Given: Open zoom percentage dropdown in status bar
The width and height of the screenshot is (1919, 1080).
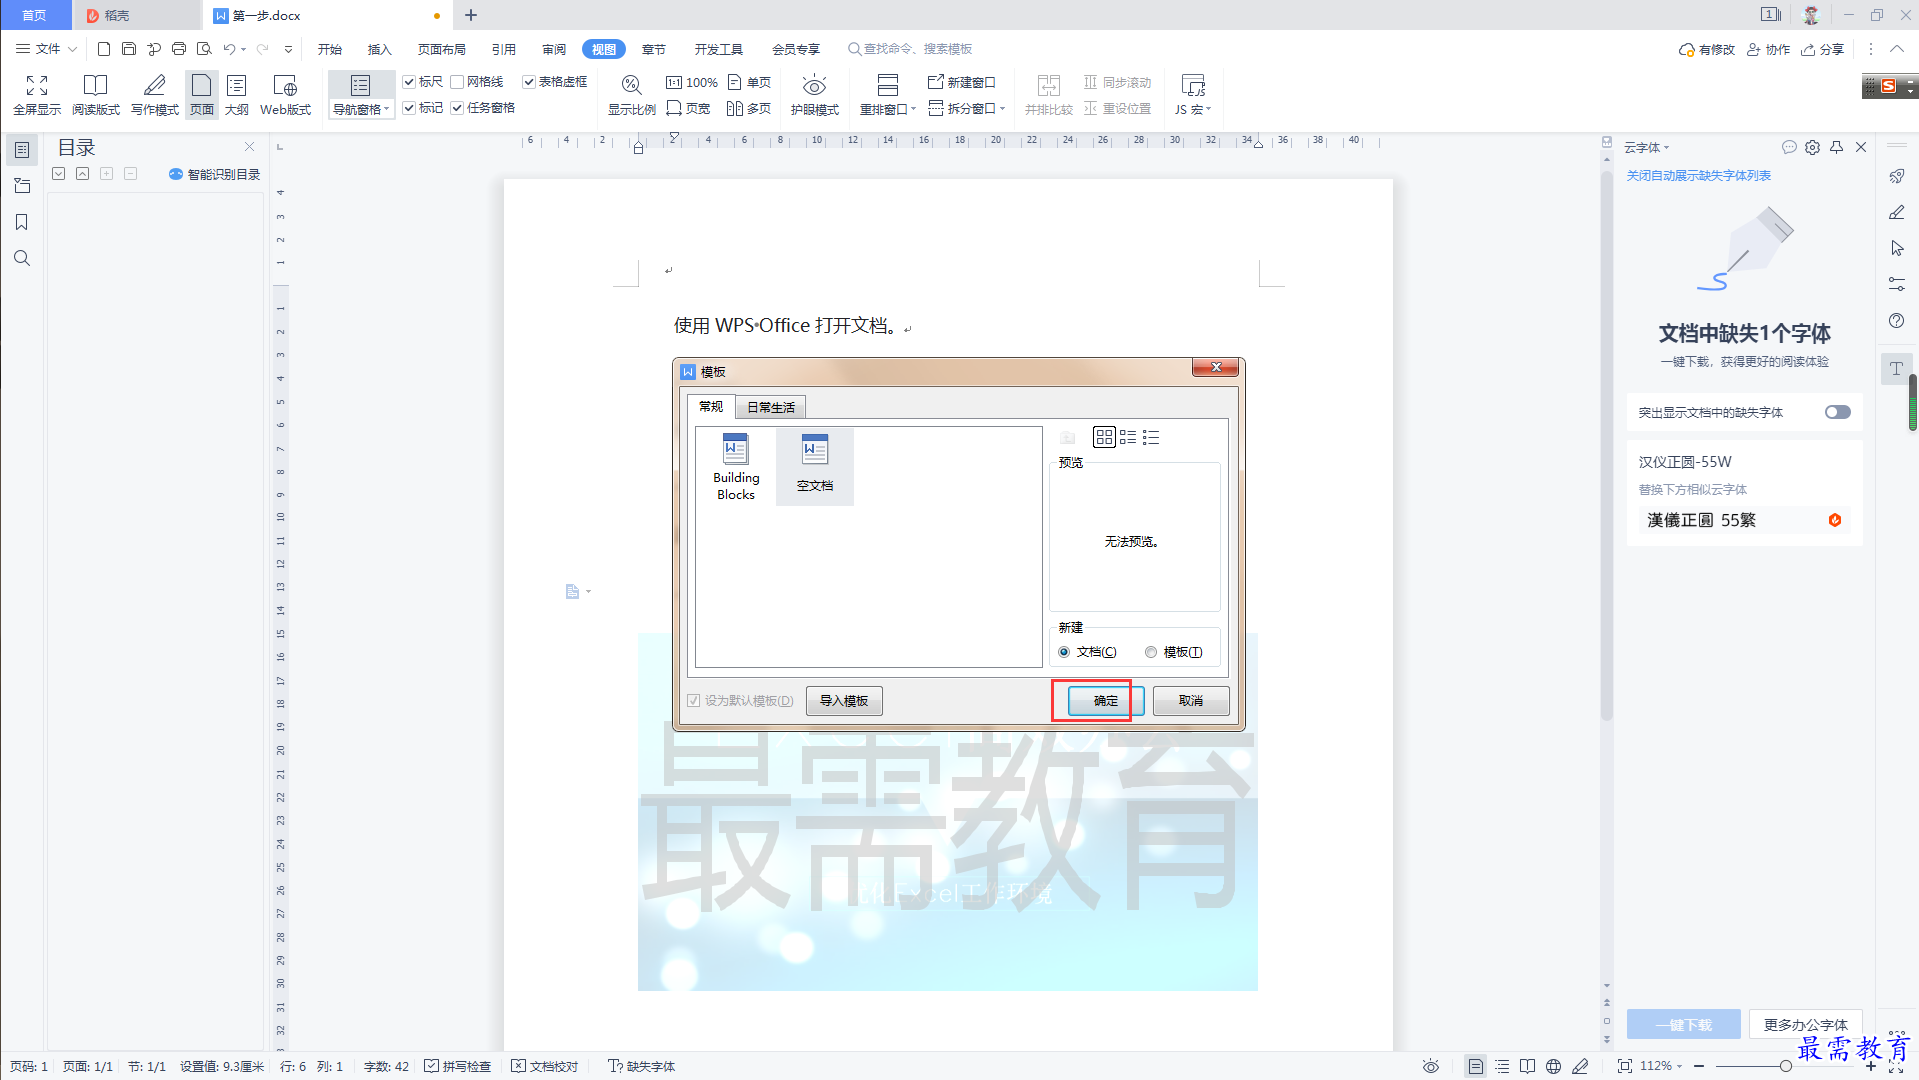Looking at the screenshot, I should click(1680, 1066).
